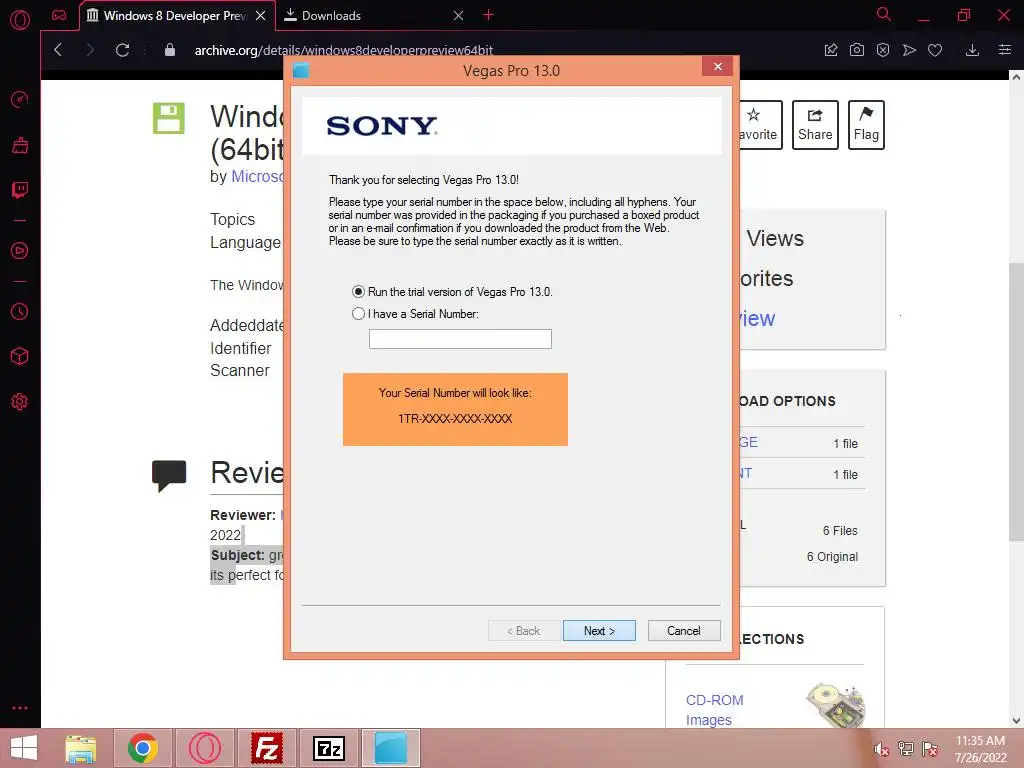Open browser downloads panel icon
Screen dimensions: 1024x768
(x=972, y=50)
